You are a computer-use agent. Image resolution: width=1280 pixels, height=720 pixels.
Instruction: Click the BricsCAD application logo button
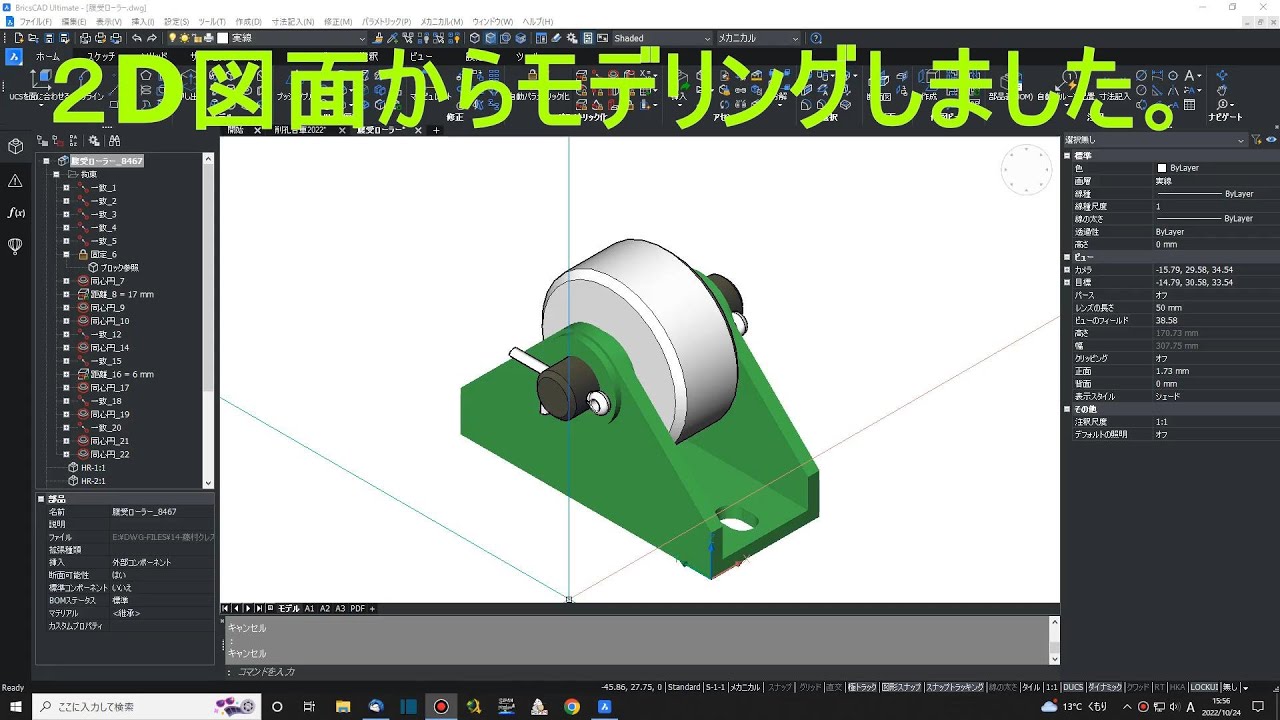click(x=13, y=57)
